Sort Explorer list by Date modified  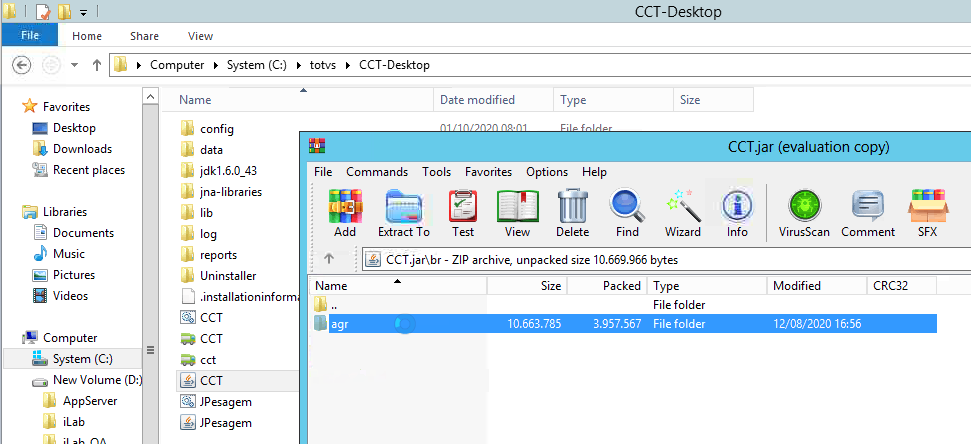click(493, 100)
